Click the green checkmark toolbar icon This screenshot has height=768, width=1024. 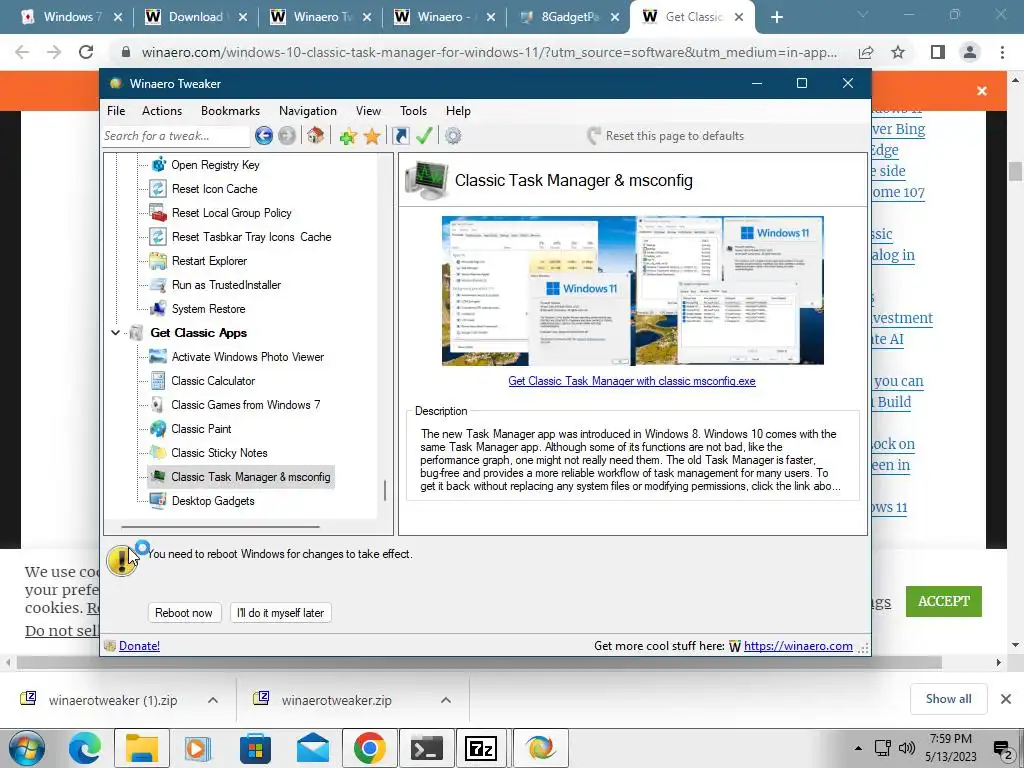coord(424,135)
